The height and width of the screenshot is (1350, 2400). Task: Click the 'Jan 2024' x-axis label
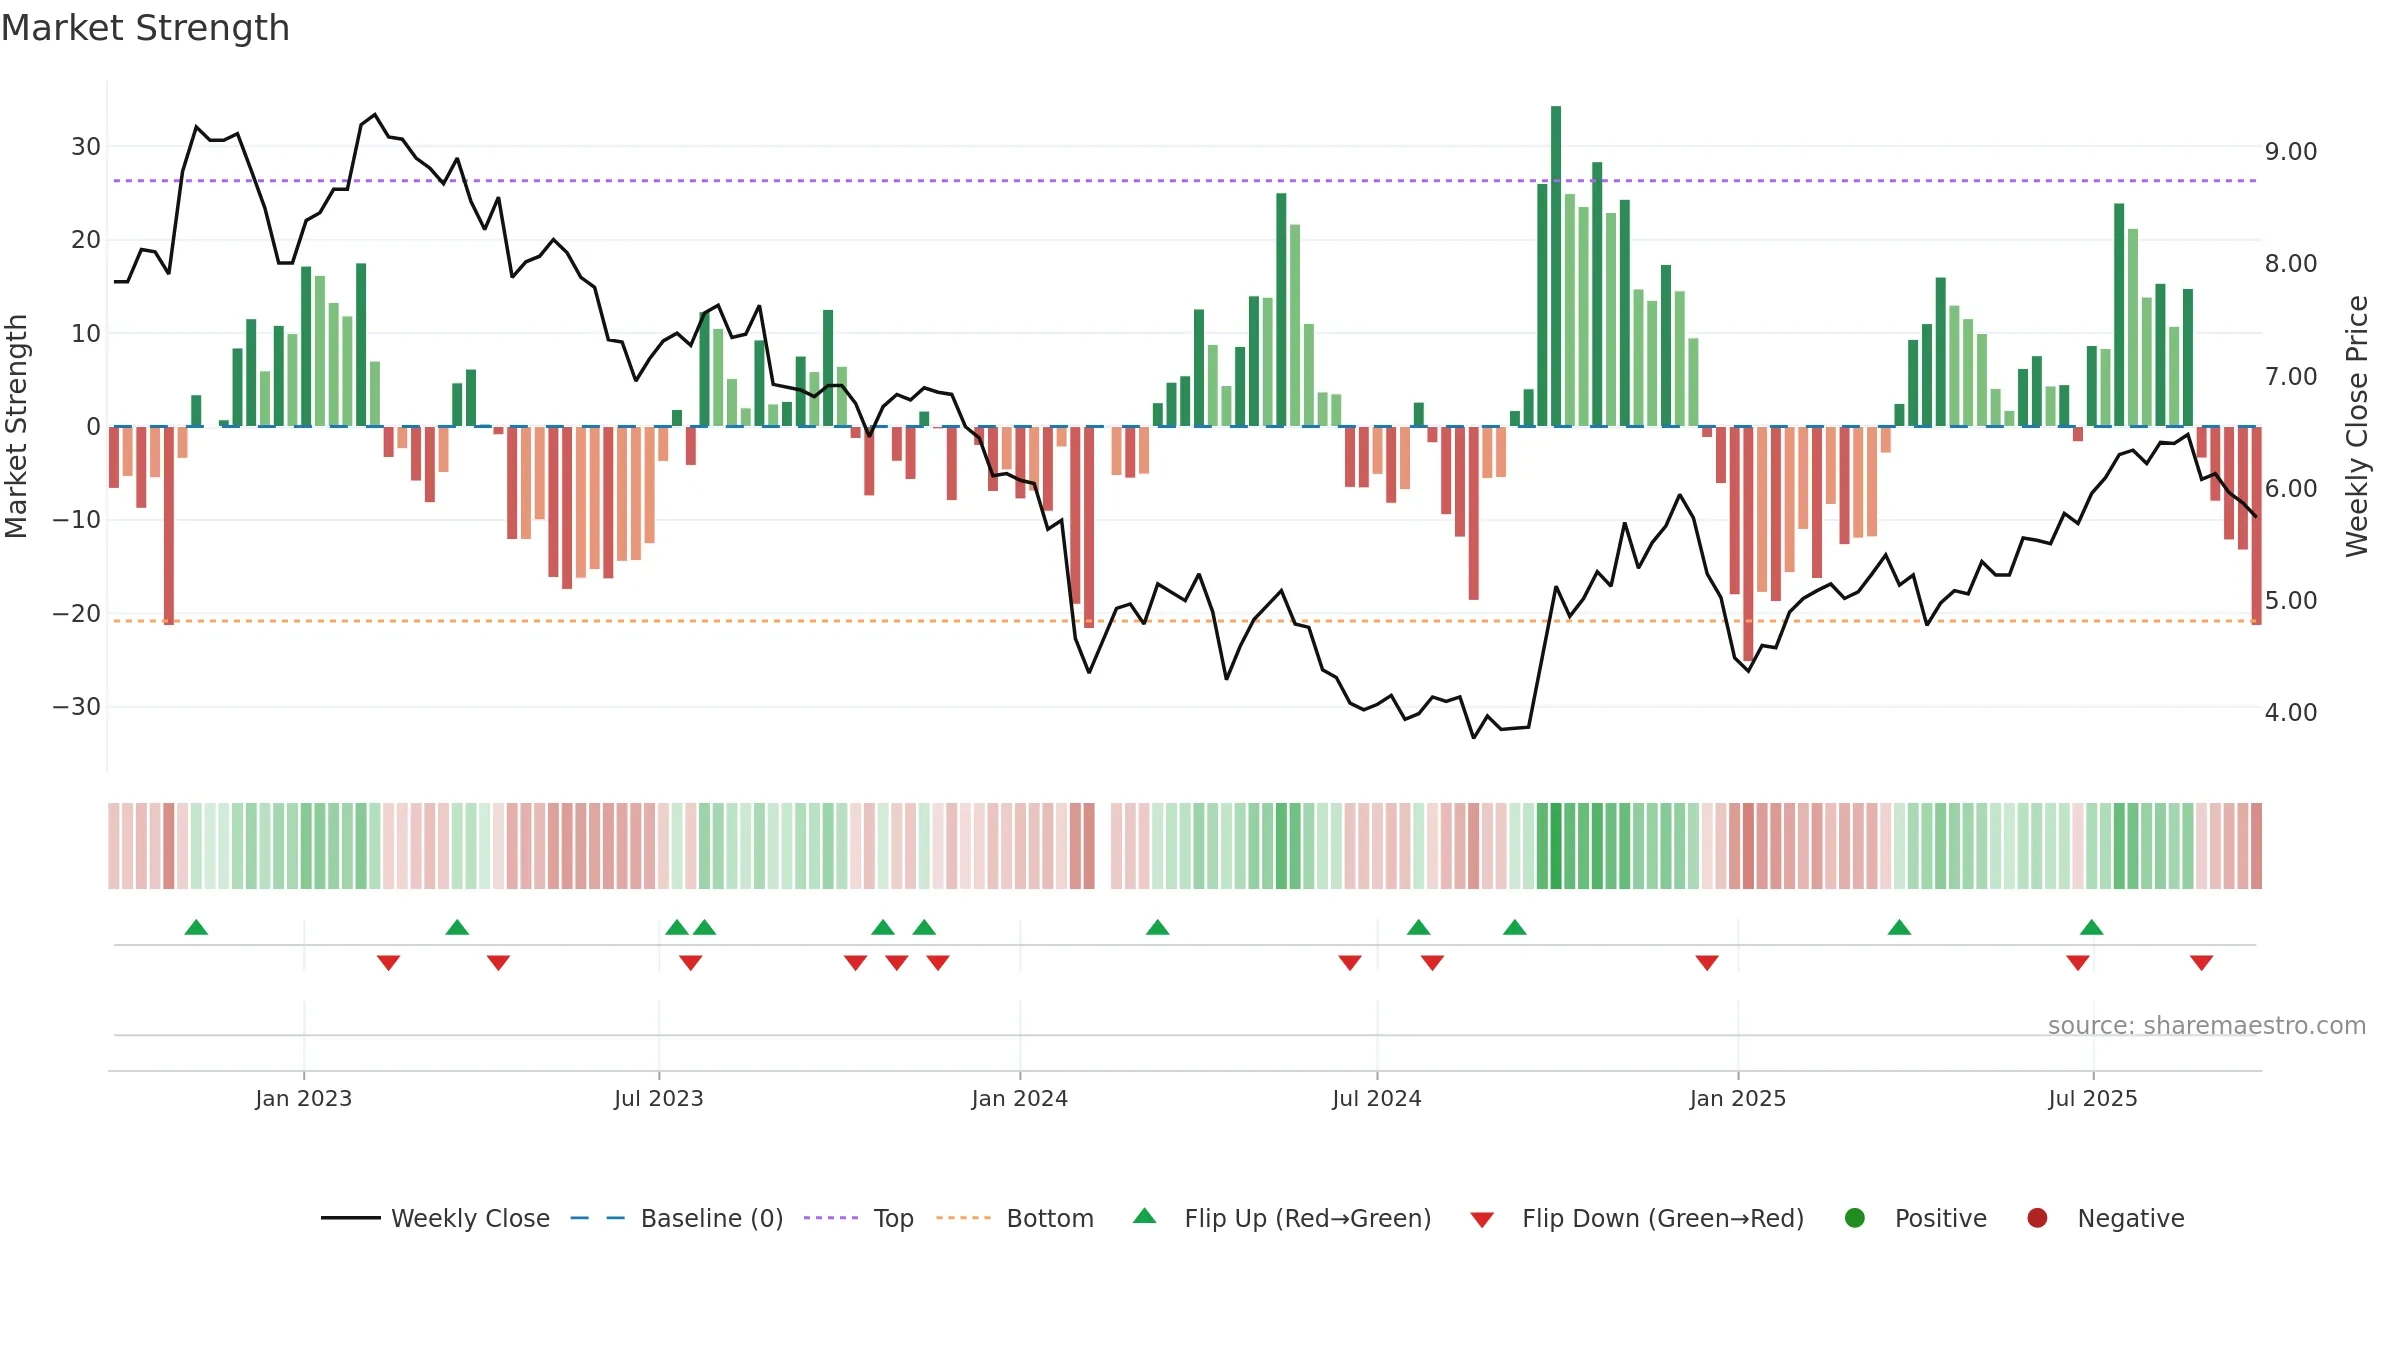coord(1020,1099)
